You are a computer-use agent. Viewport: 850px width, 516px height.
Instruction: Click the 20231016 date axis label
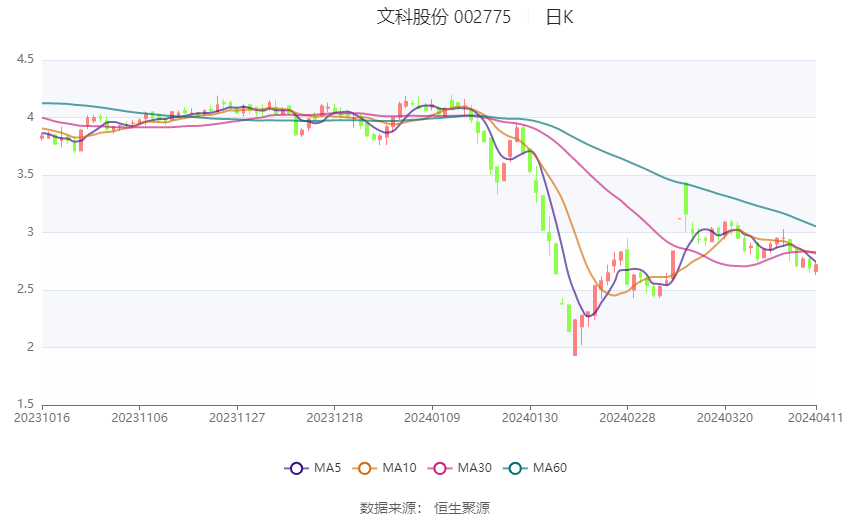42,418
